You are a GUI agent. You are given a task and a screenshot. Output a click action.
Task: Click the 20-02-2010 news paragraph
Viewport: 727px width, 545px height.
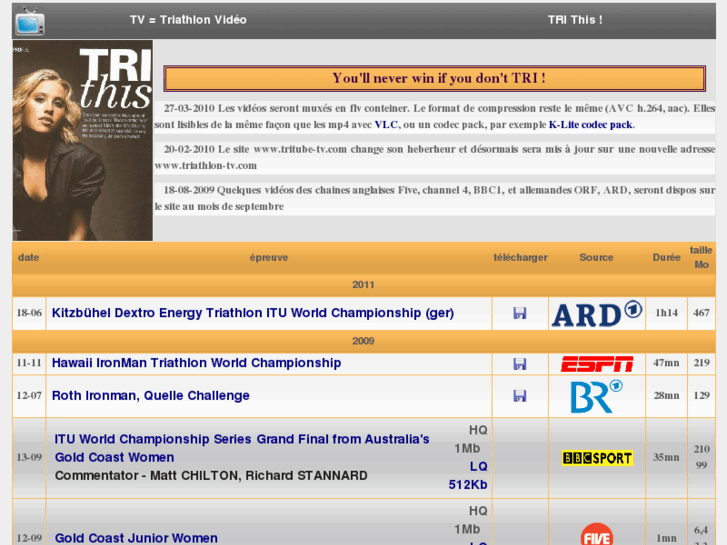[x=434, y=157]
